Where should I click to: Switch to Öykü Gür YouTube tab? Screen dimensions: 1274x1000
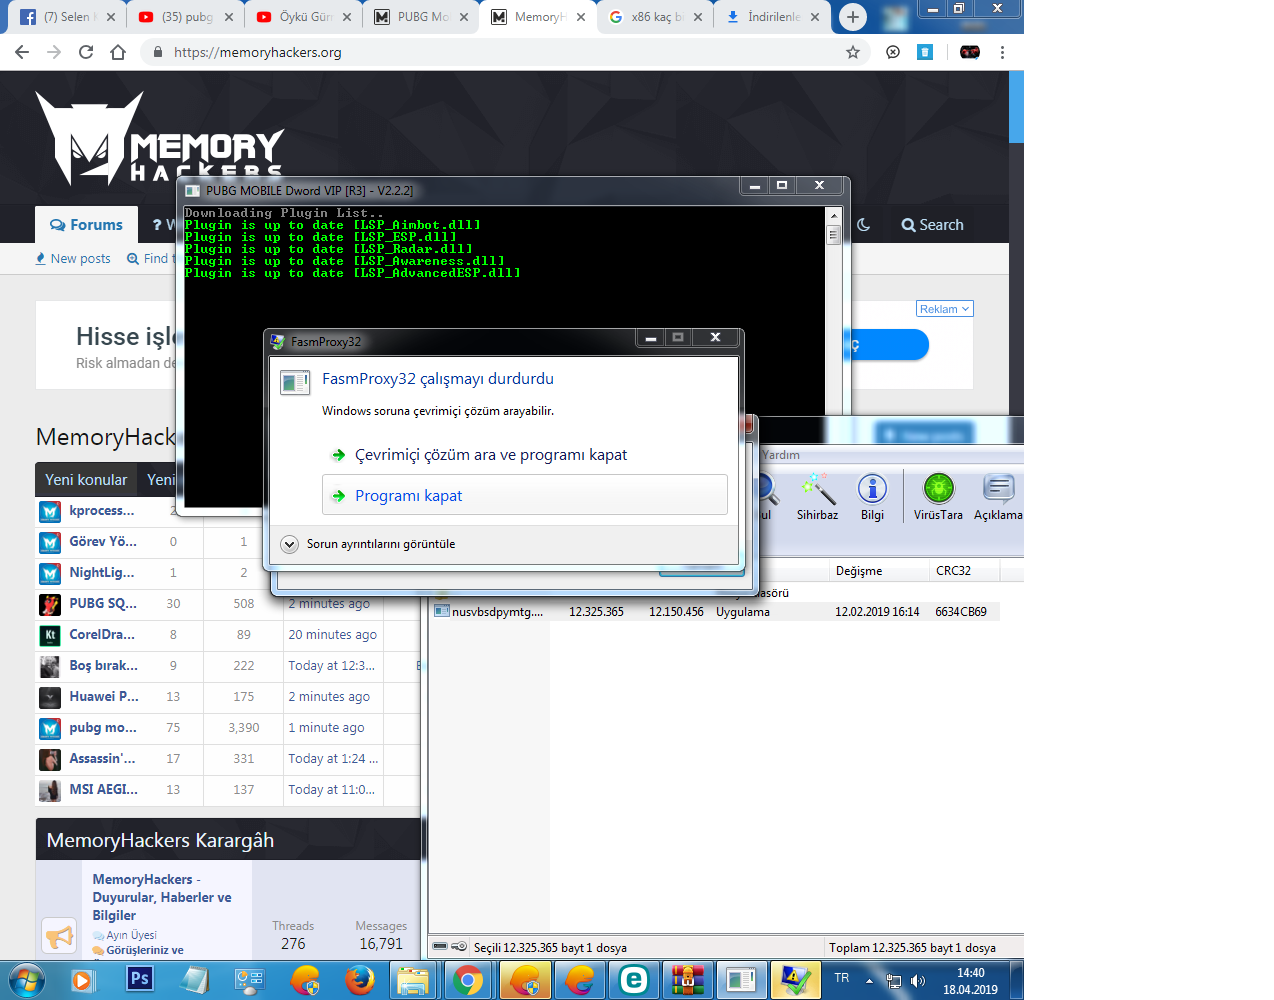pyautogui.click(x=305, y=17)
